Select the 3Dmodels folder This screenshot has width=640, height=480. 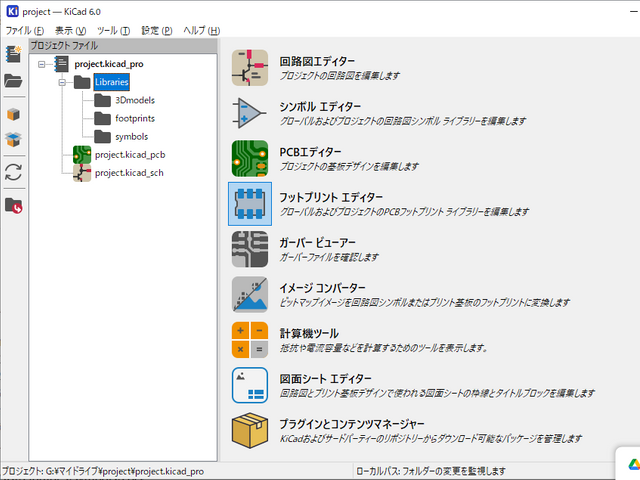(135, 100)
